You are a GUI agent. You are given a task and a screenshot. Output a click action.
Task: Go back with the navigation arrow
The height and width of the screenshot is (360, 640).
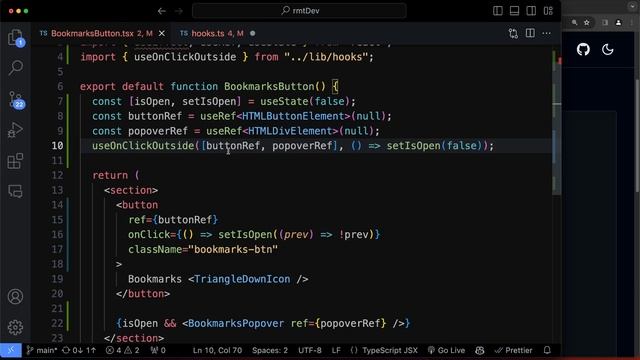point(162,11)
